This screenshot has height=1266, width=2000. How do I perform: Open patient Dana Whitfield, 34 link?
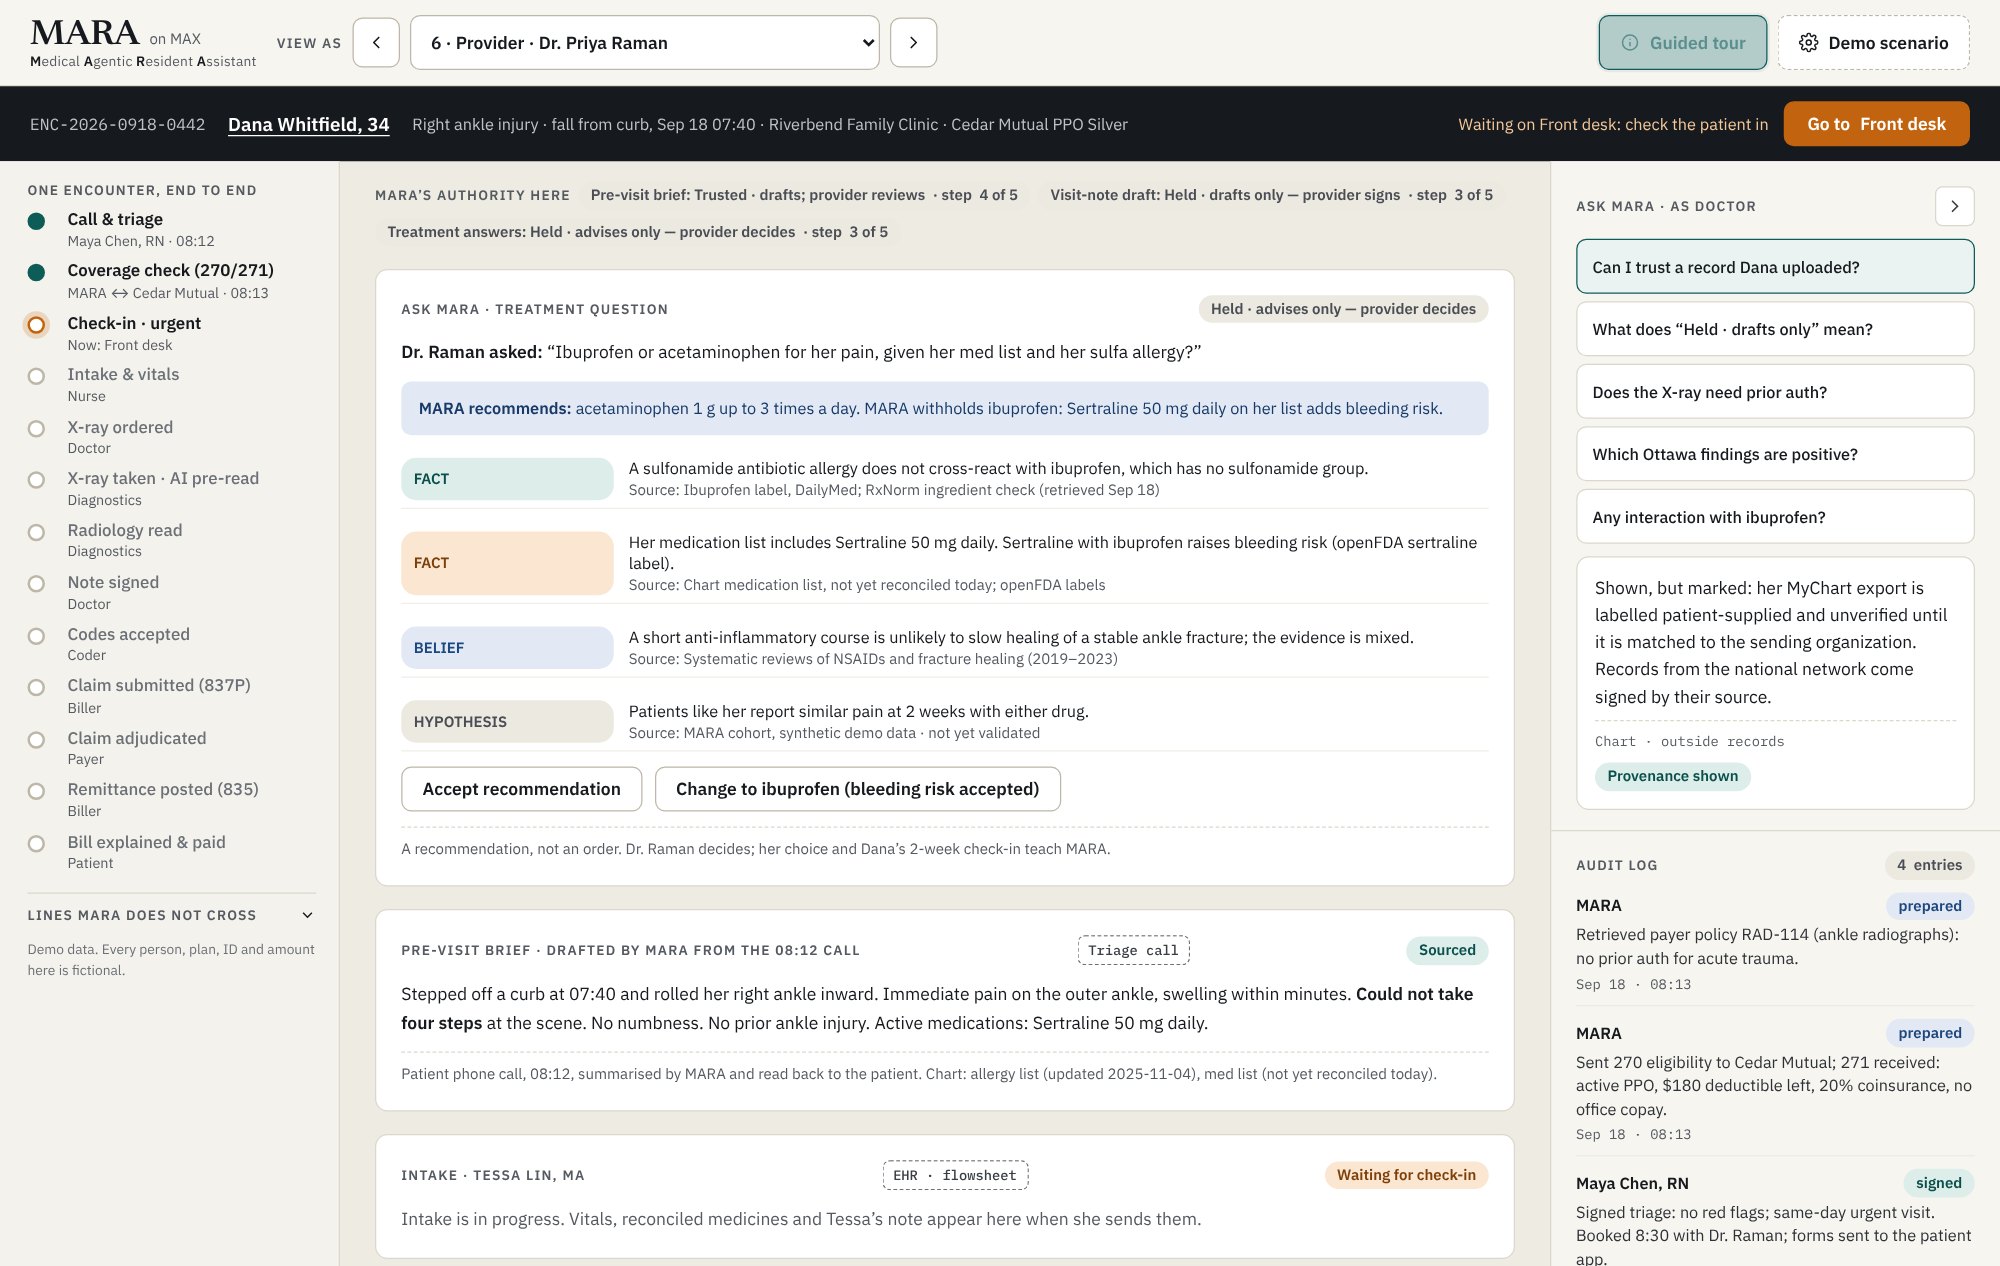click(x=308, y=124)
